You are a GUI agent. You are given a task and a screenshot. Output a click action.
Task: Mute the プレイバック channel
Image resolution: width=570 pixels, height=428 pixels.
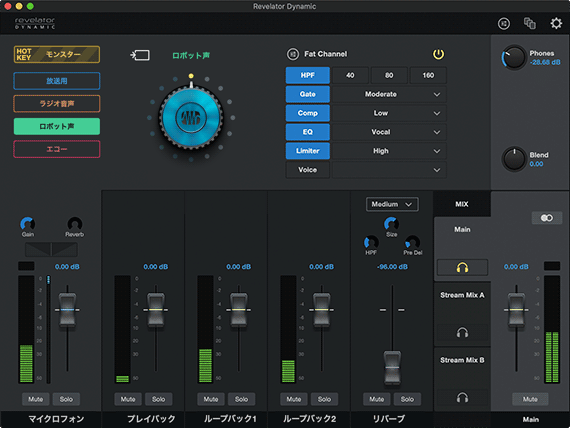coord(128,399)
